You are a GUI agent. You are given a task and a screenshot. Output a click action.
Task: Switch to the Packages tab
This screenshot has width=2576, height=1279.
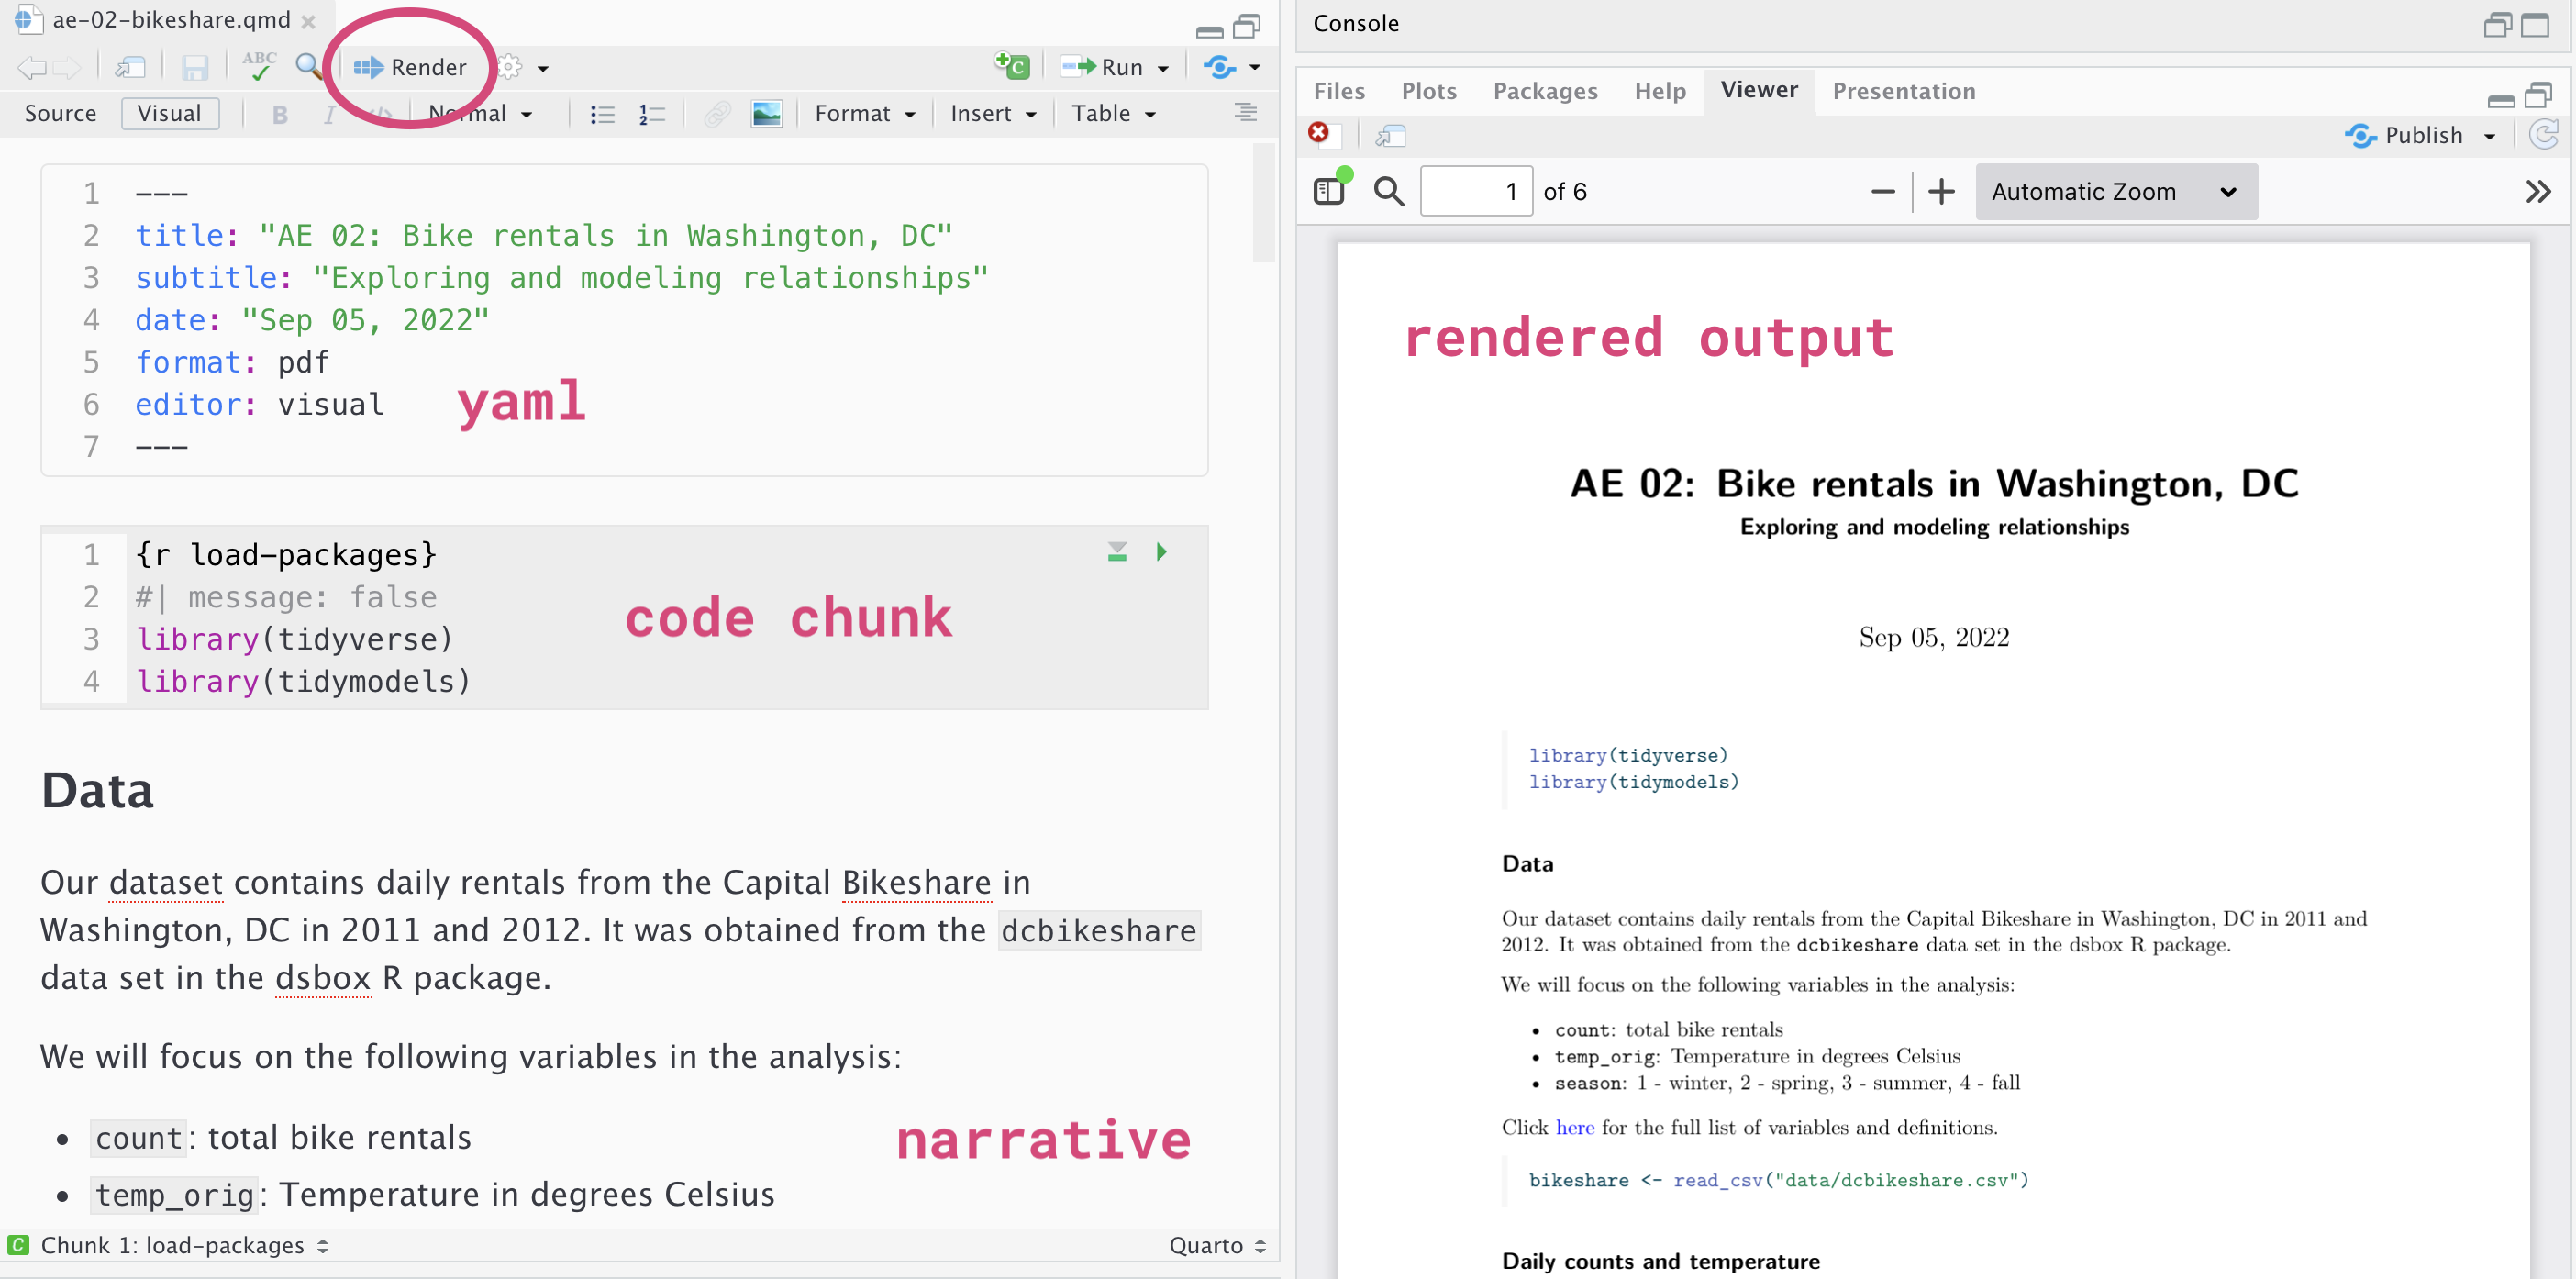pyautogui.click(x=1544, y=91)
